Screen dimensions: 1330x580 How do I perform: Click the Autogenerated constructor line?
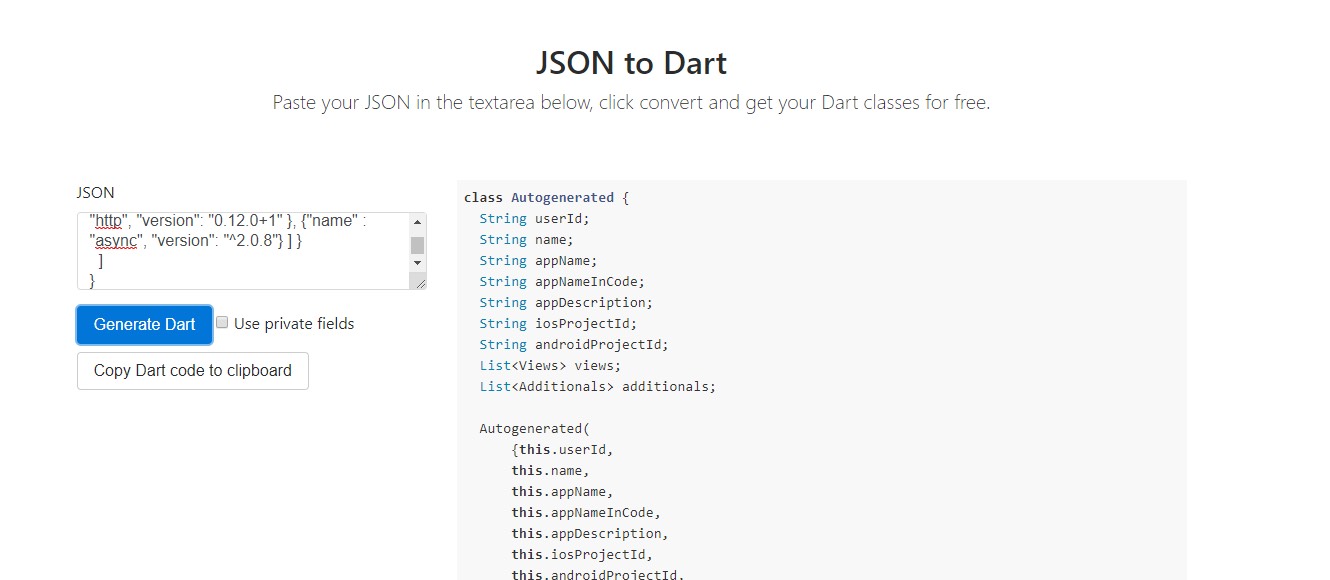[534, 428]
